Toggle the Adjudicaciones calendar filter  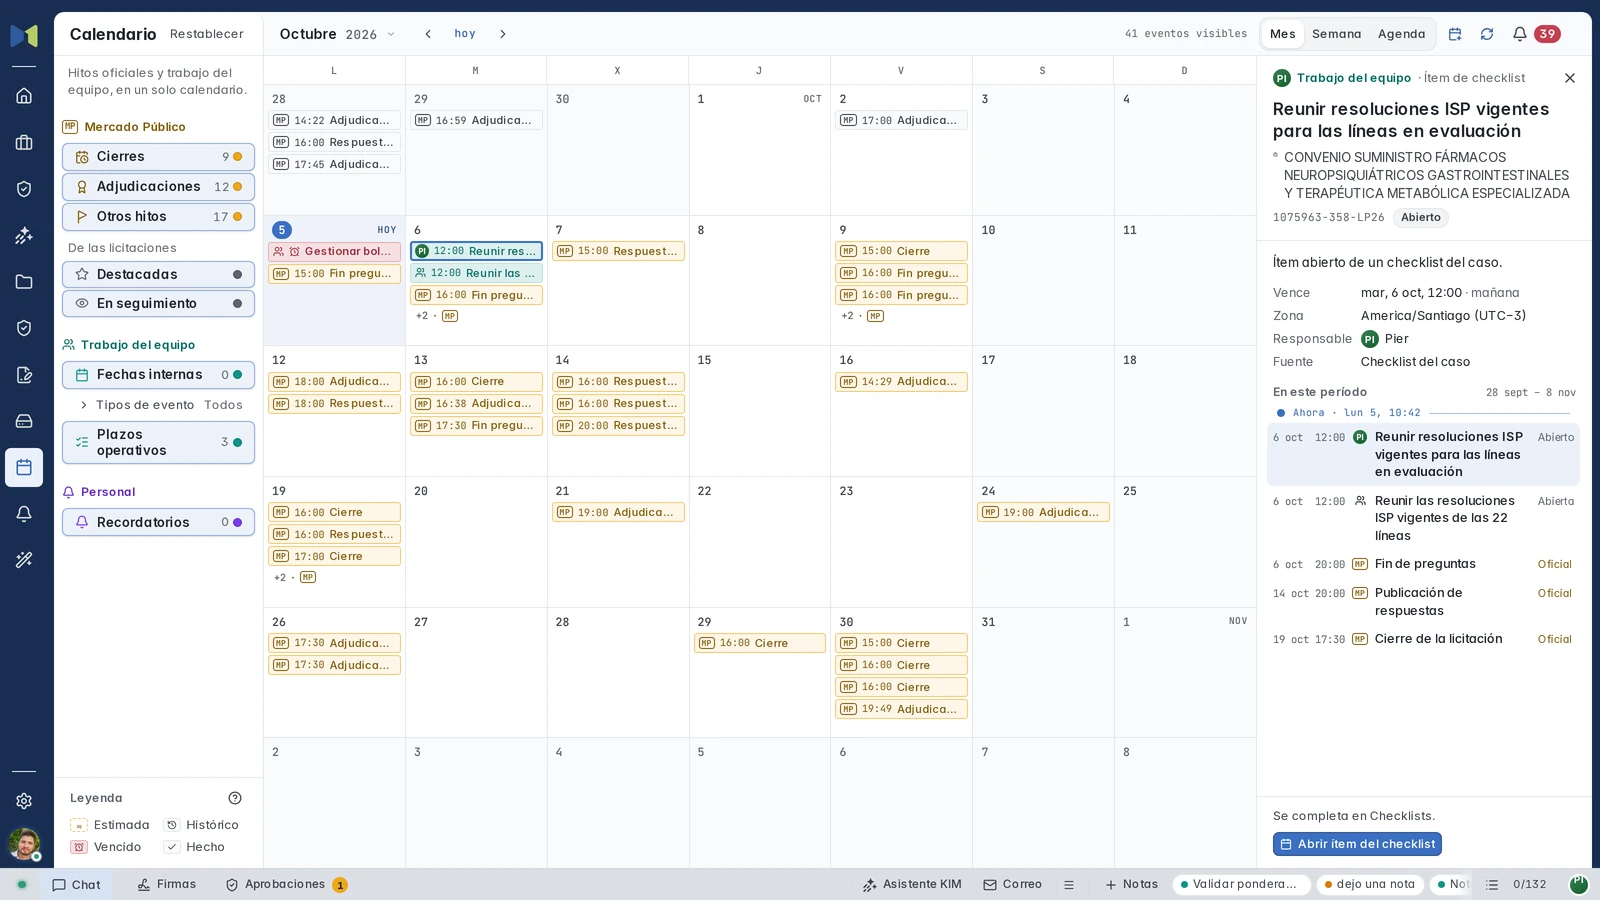coord(158,187)
